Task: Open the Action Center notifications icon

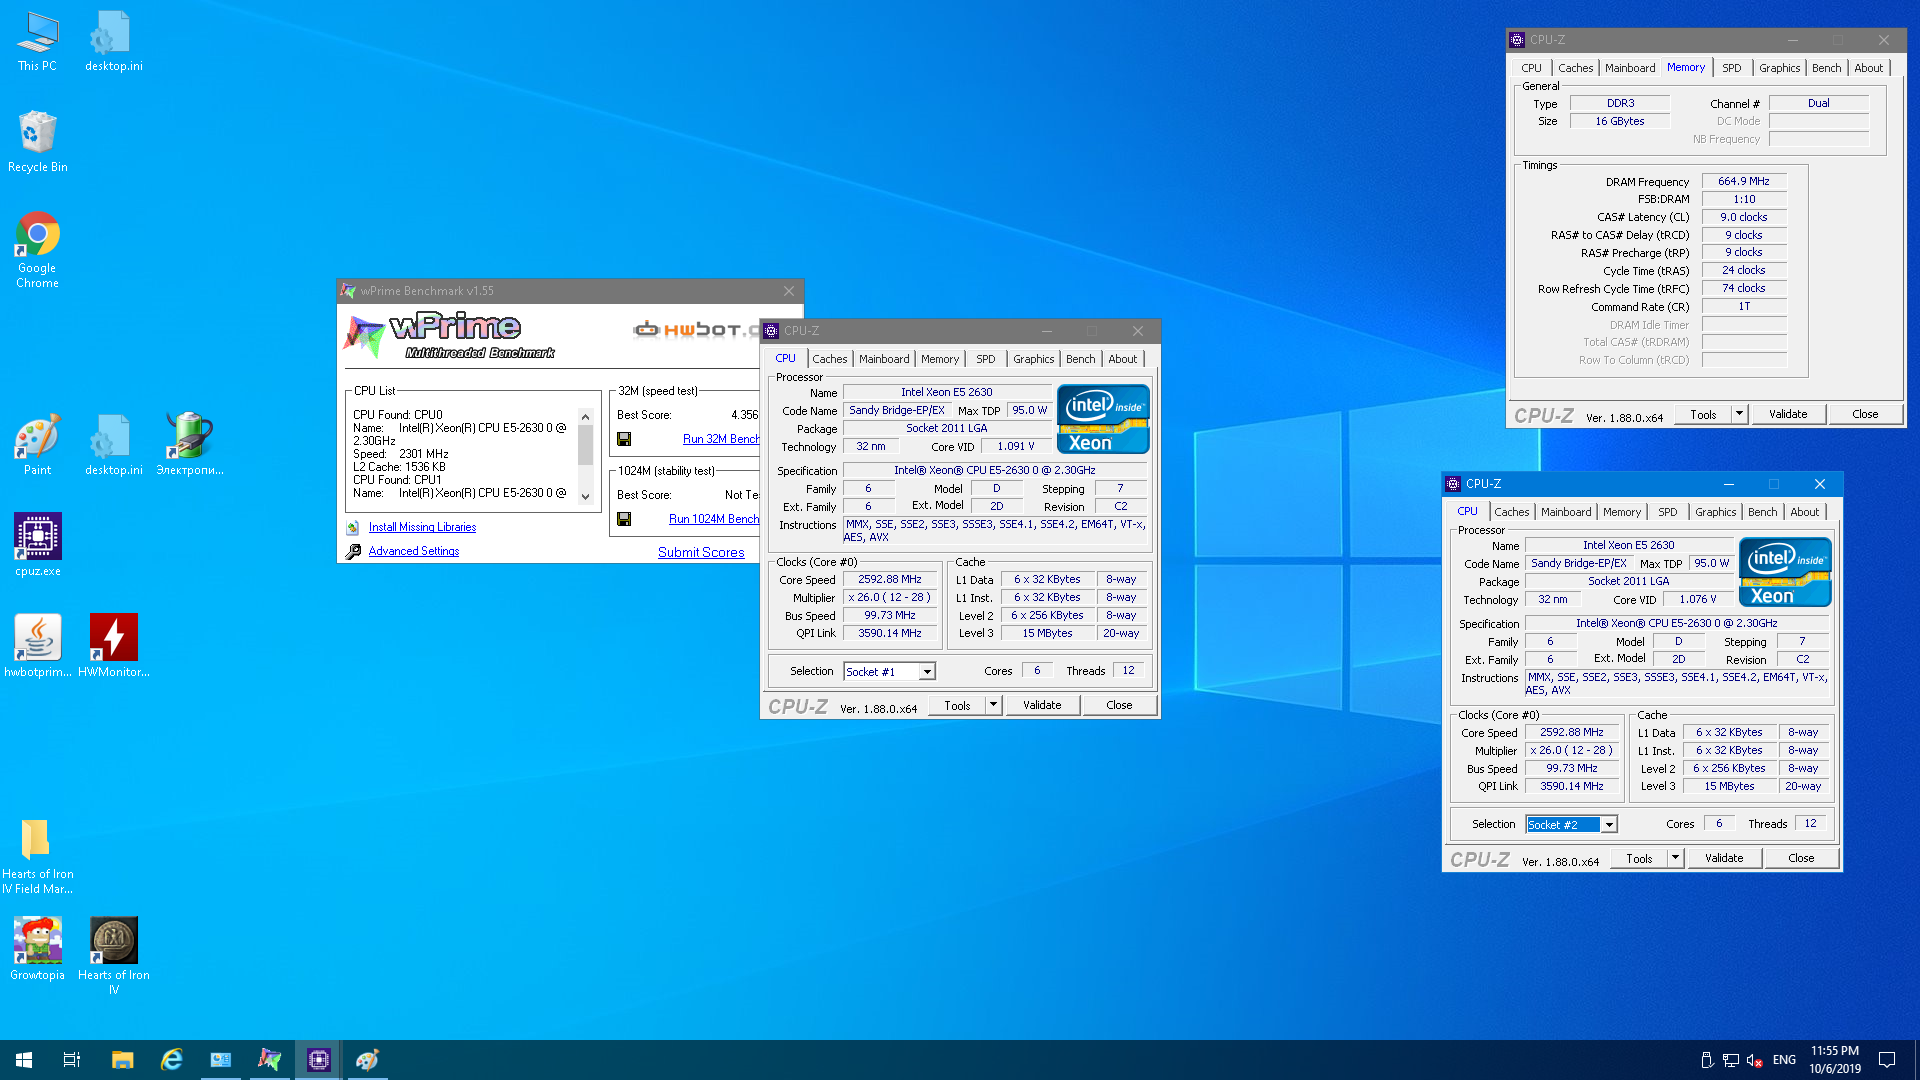Action: (x=1887, y=1060)
